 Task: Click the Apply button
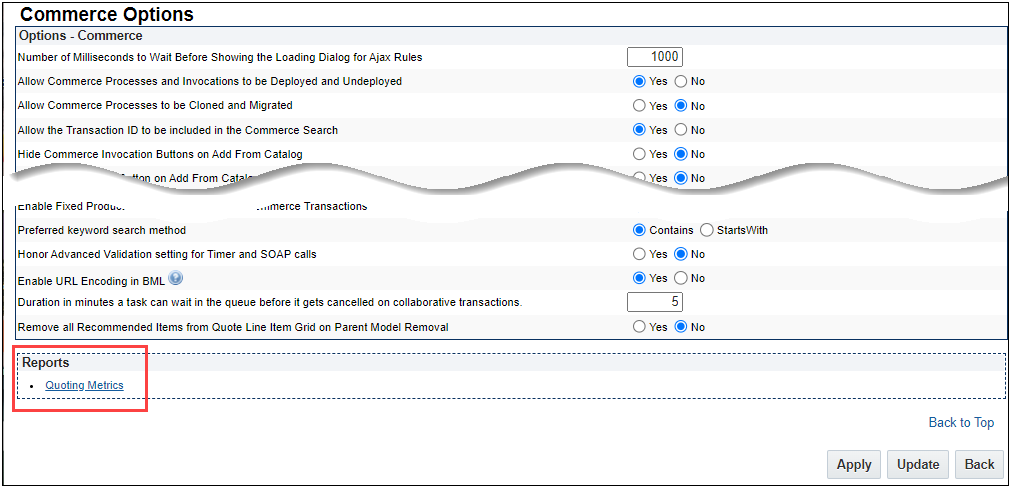(x=854, y=465)
